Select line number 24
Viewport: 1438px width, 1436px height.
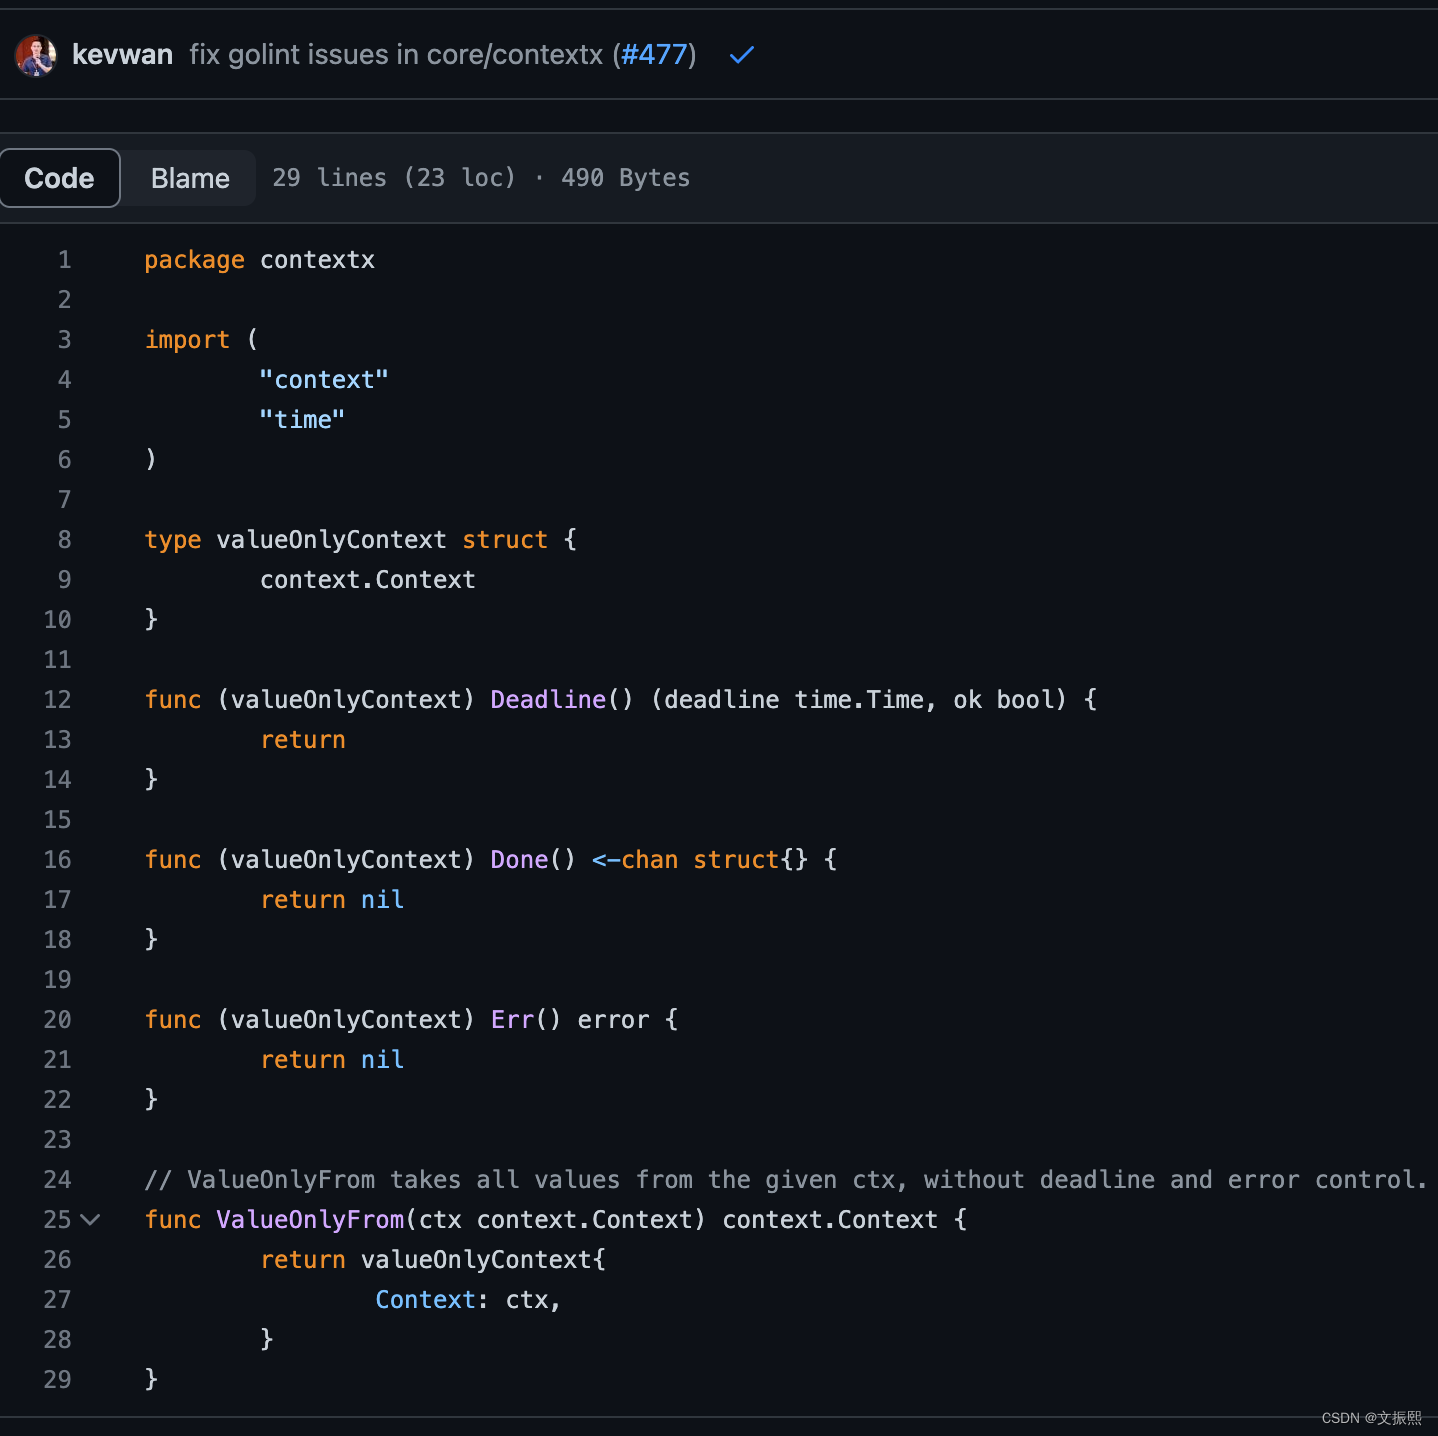tap(58, 1180)
